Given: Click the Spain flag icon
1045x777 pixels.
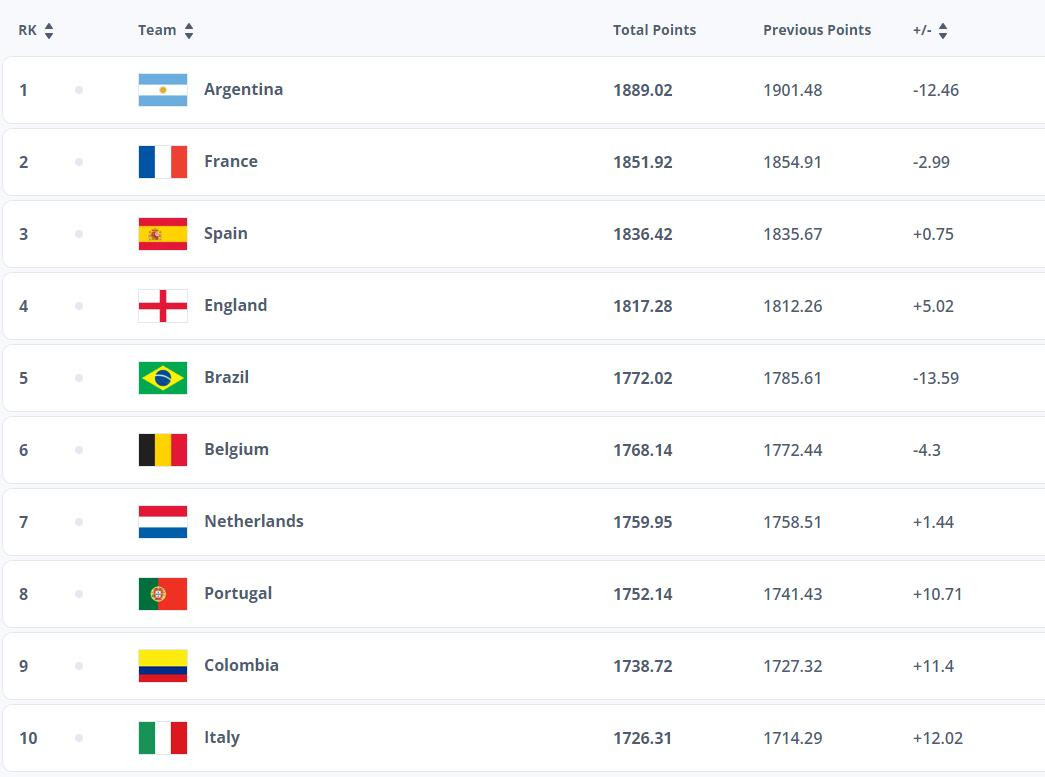Looking at the screenshot, I should pyautogui.click(x=163, y=234).
